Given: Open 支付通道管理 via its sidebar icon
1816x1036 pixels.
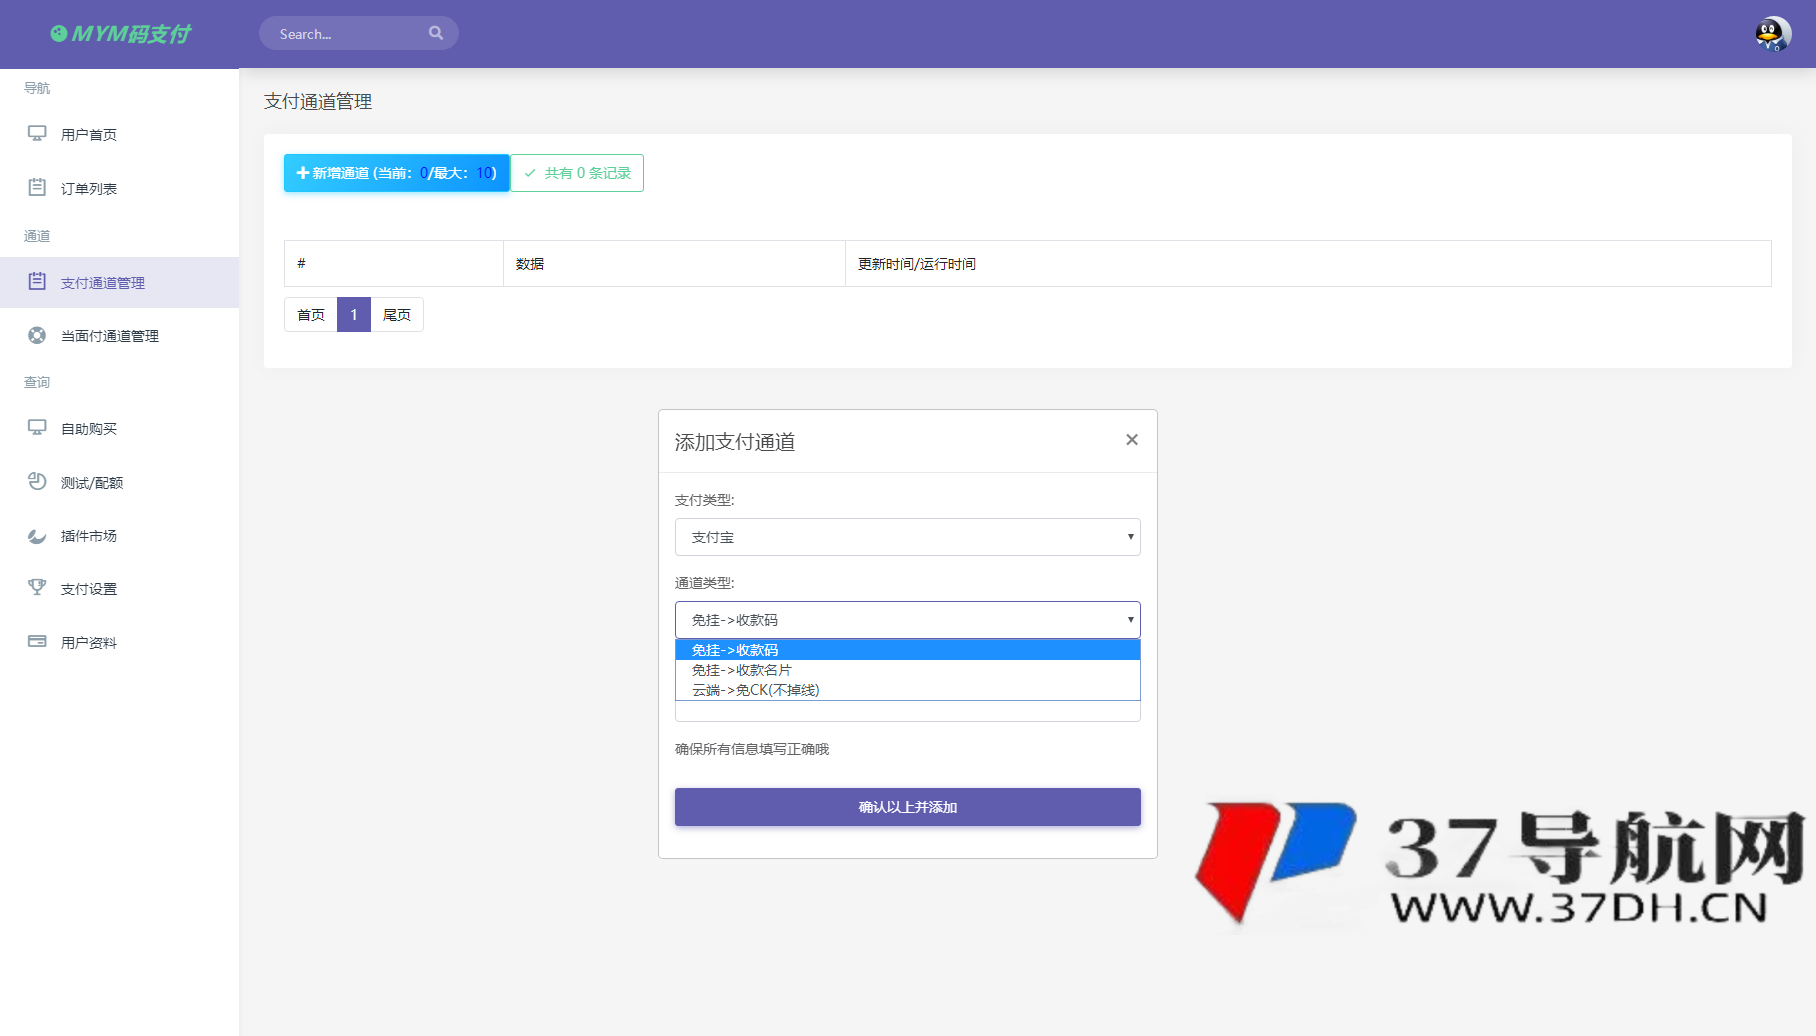Looking at the screenshot, I should coord(37,282).
